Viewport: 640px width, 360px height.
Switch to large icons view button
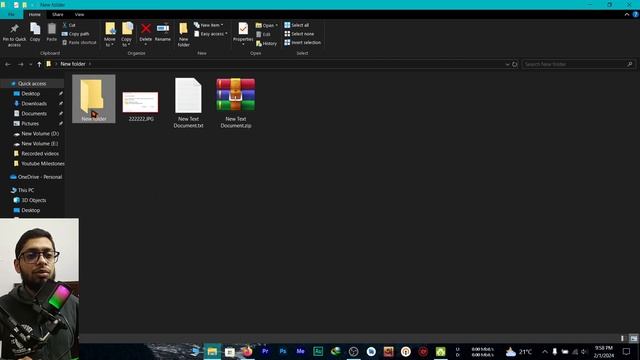tap(633, 338)
